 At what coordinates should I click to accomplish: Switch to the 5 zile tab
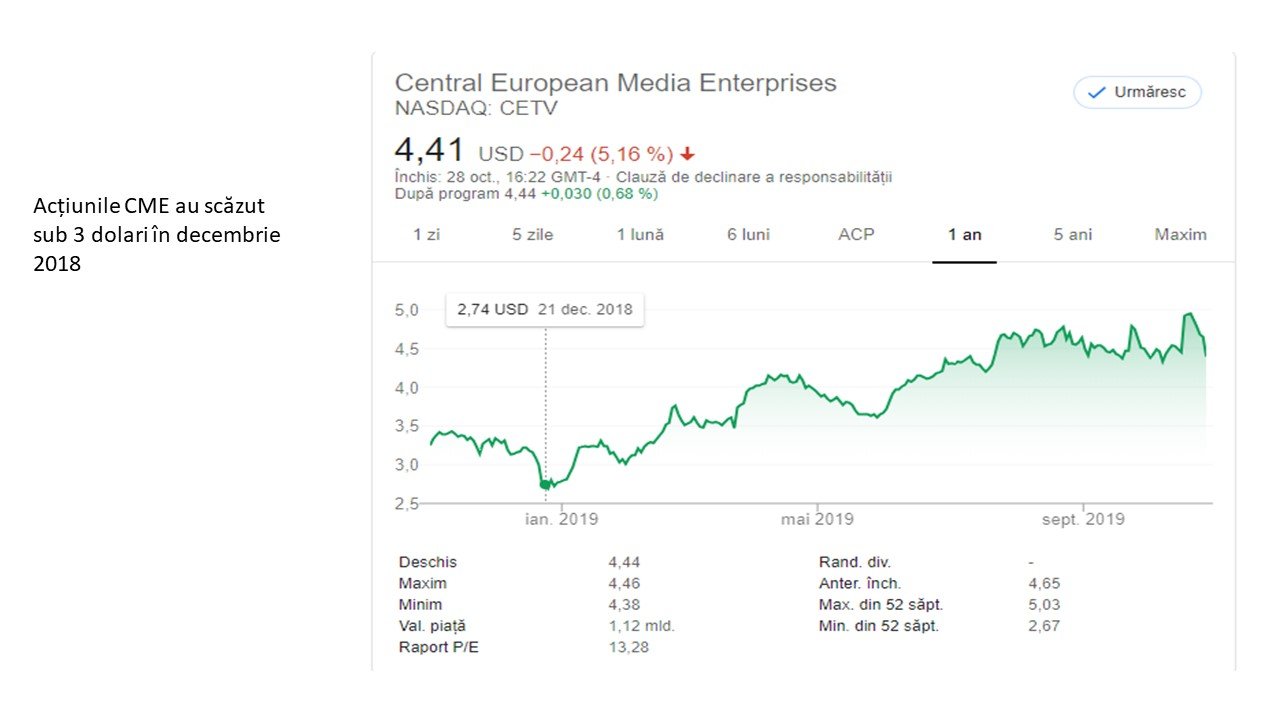[532, 235]
